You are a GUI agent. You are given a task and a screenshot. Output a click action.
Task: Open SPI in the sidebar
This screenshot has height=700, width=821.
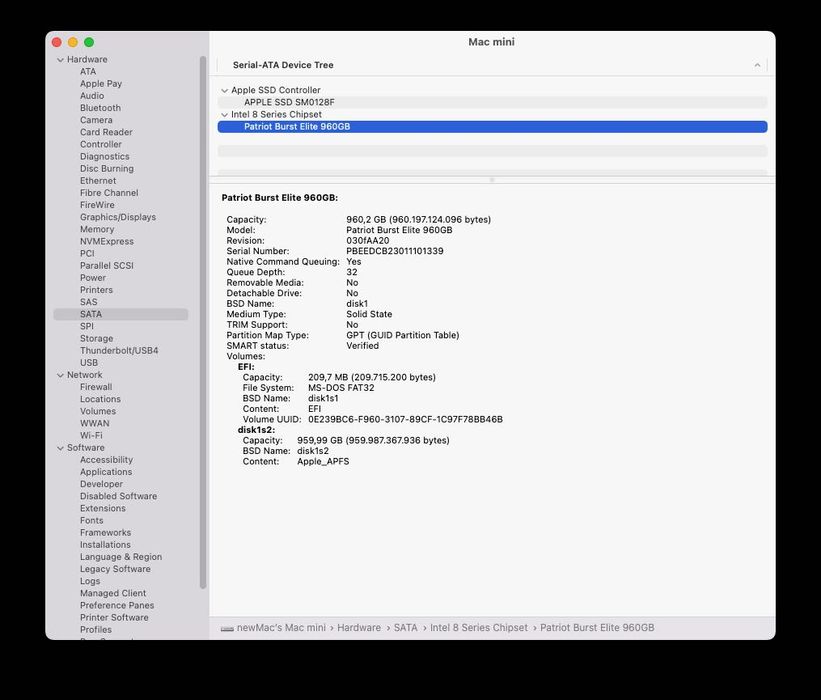point(86,326)
